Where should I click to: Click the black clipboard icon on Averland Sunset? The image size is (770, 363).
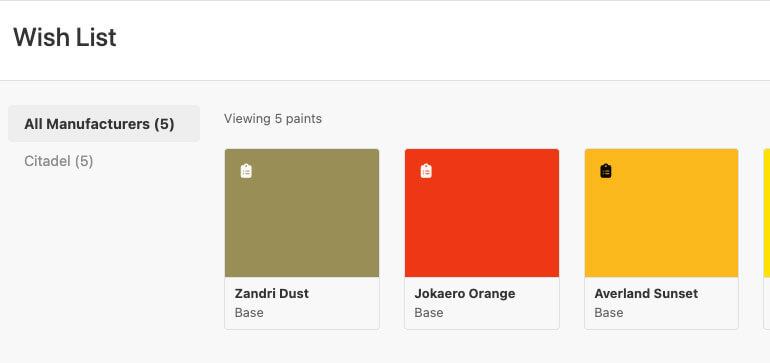[606, 171]
